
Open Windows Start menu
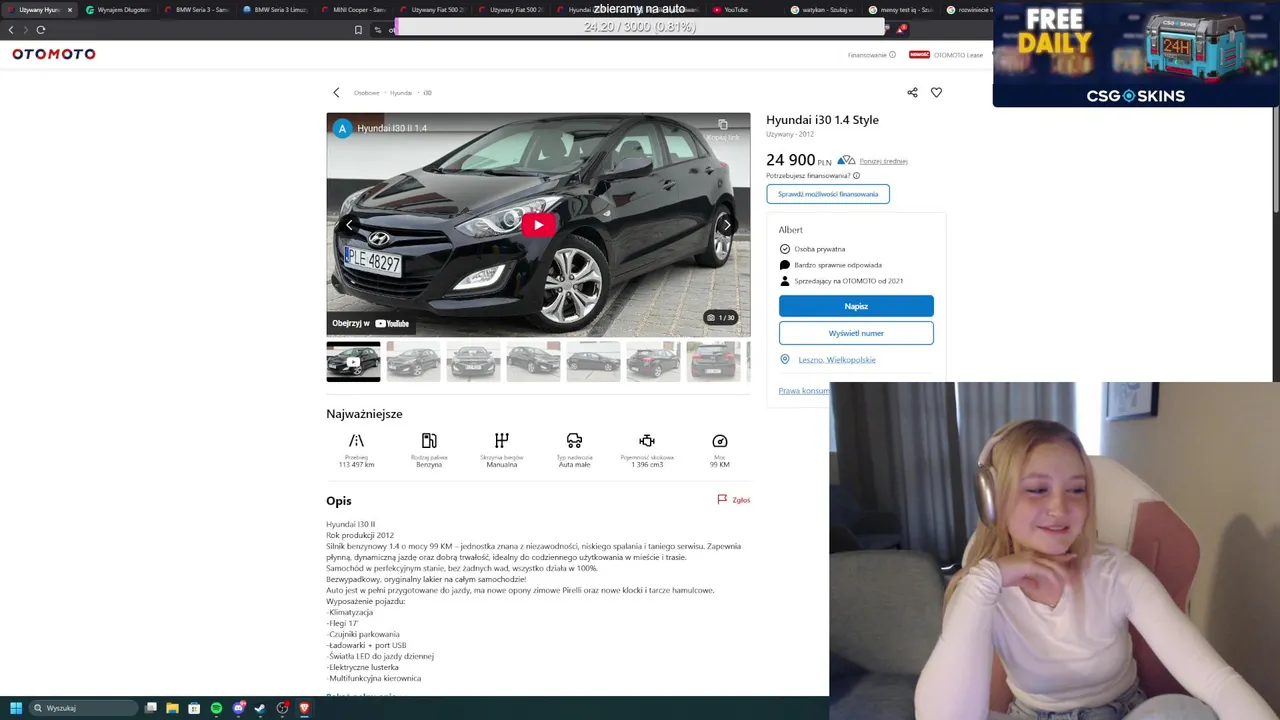pyautogui.click(x=15, y=708)
